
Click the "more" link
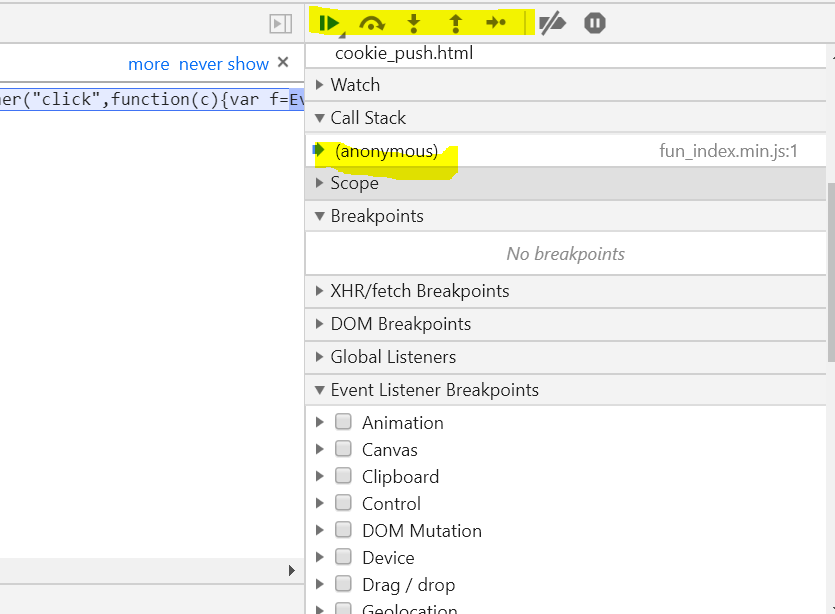(149, 64)
